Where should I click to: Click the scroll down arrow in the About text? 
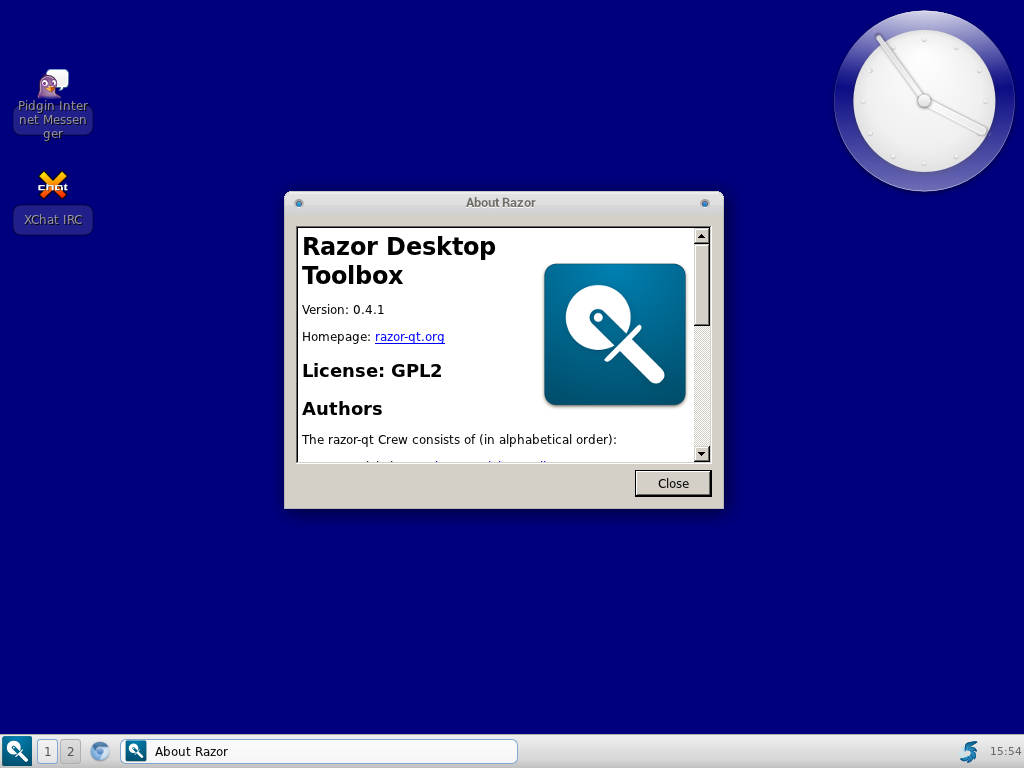pyautogui.click(x=702, y=453)
